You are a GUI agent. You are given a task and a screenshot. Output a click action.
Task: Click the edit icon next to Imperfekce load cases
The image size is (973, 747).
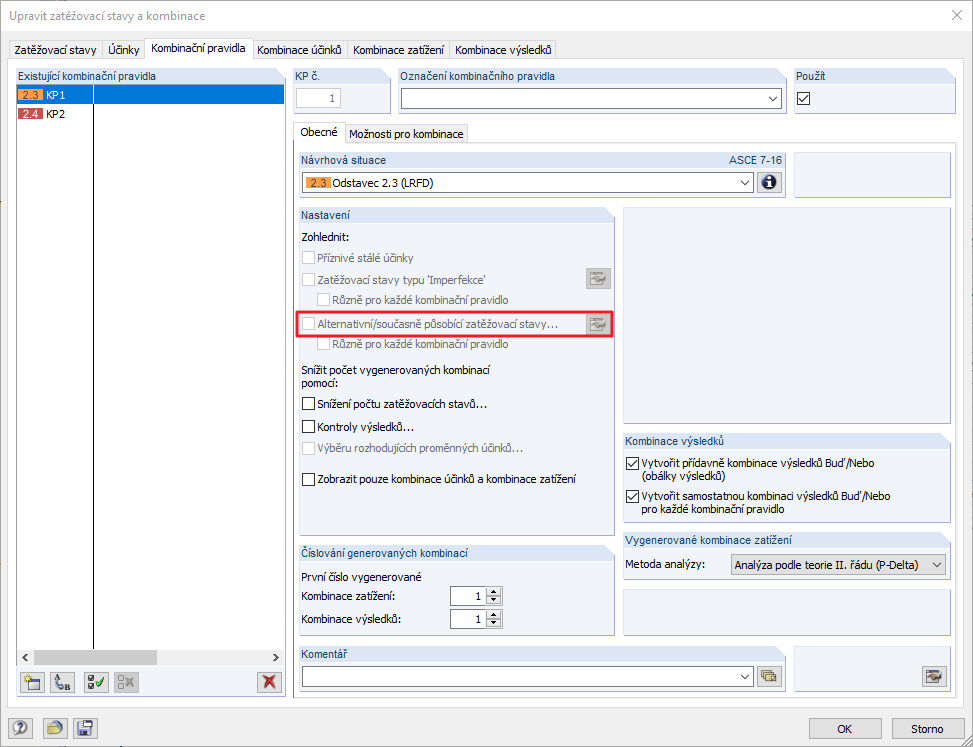[598, 279]
